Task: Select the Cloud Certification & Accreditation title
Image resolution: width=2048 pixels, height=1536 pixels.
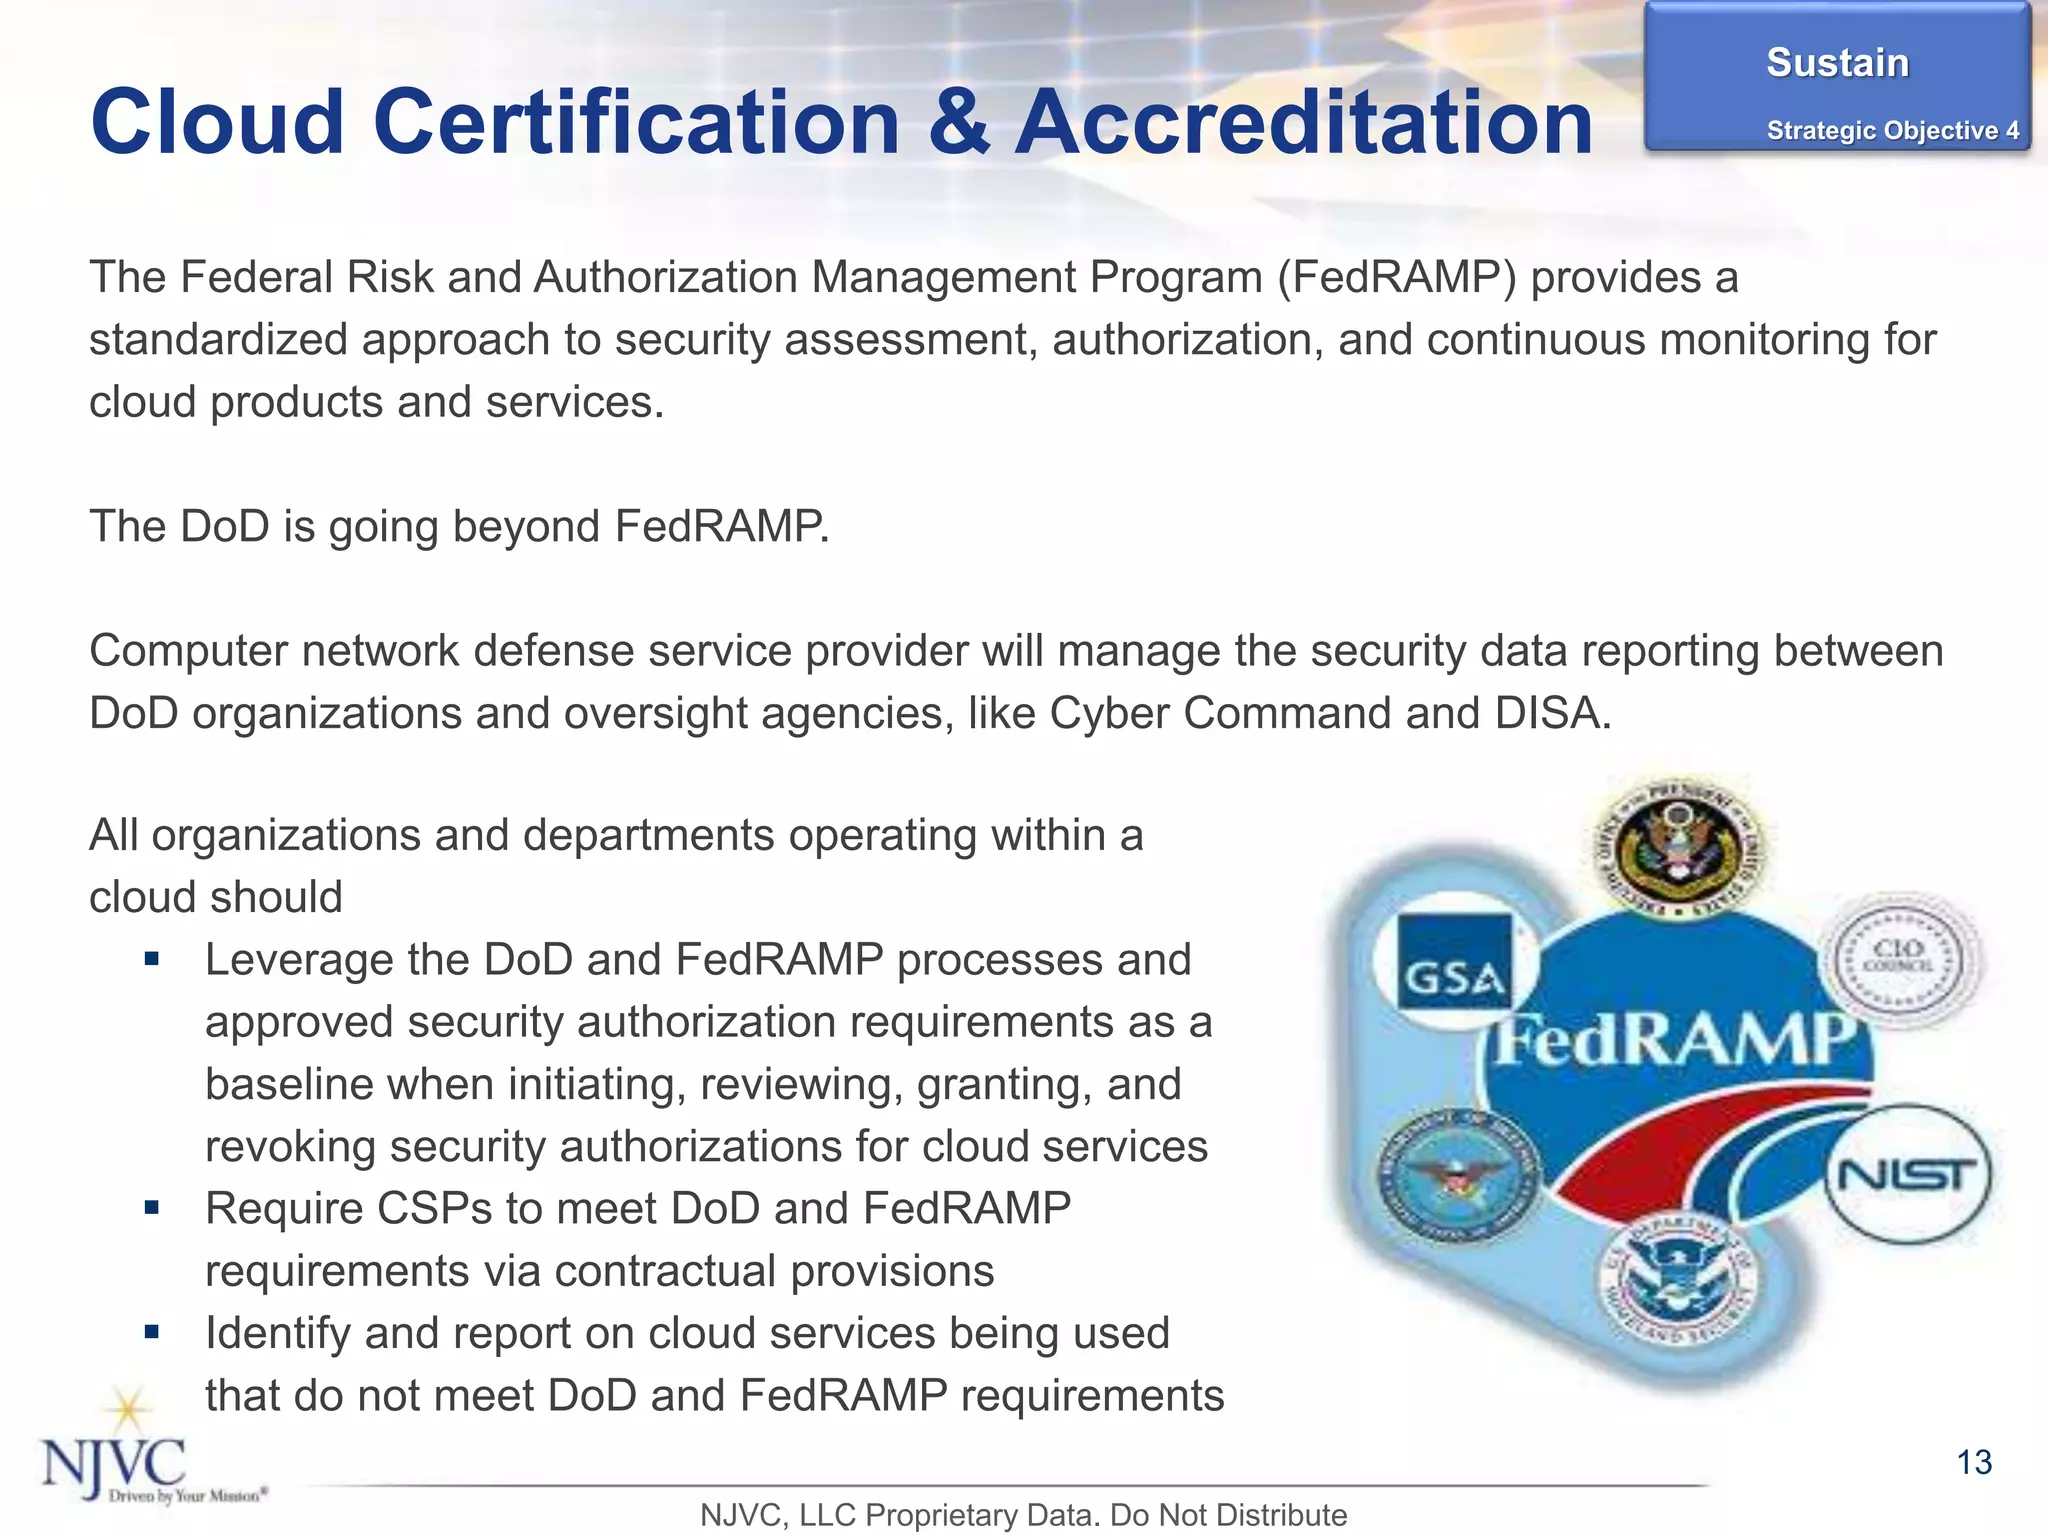Action: coord(841,122)
